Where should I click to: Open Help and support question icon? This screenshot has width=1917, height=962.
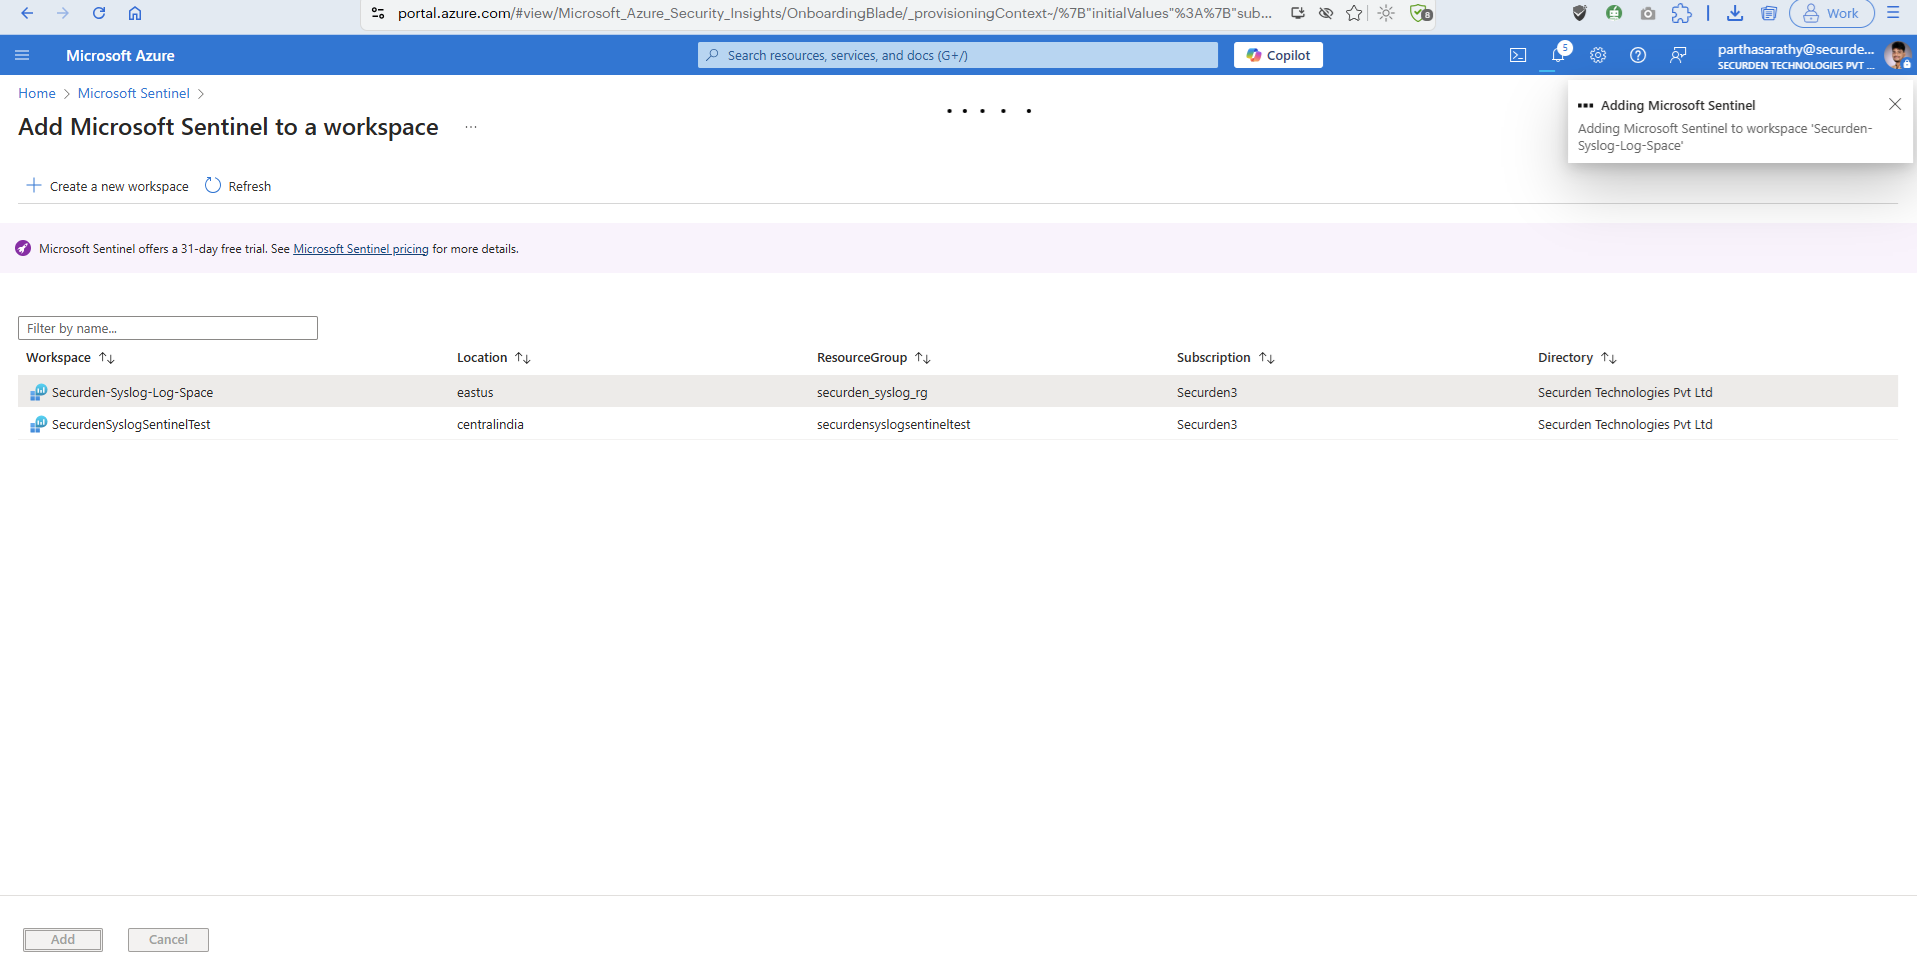point(1638,55)
